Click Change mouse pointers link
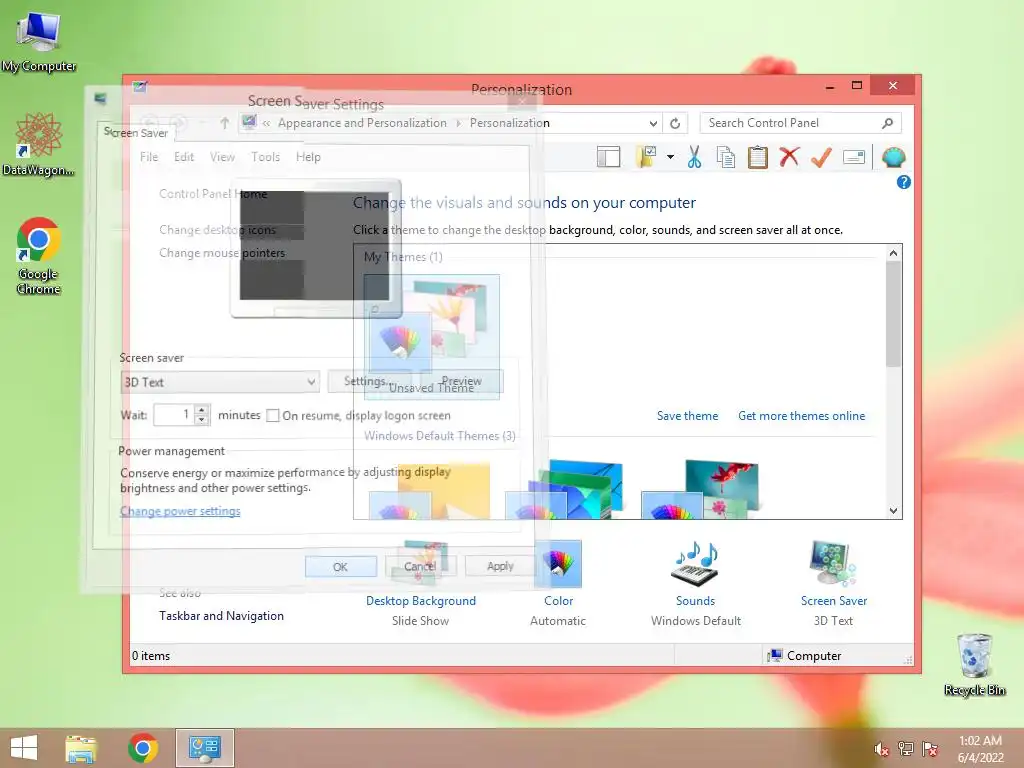Image resolution: width=1024 pixels, height=768 pixels. pos(222,253)
